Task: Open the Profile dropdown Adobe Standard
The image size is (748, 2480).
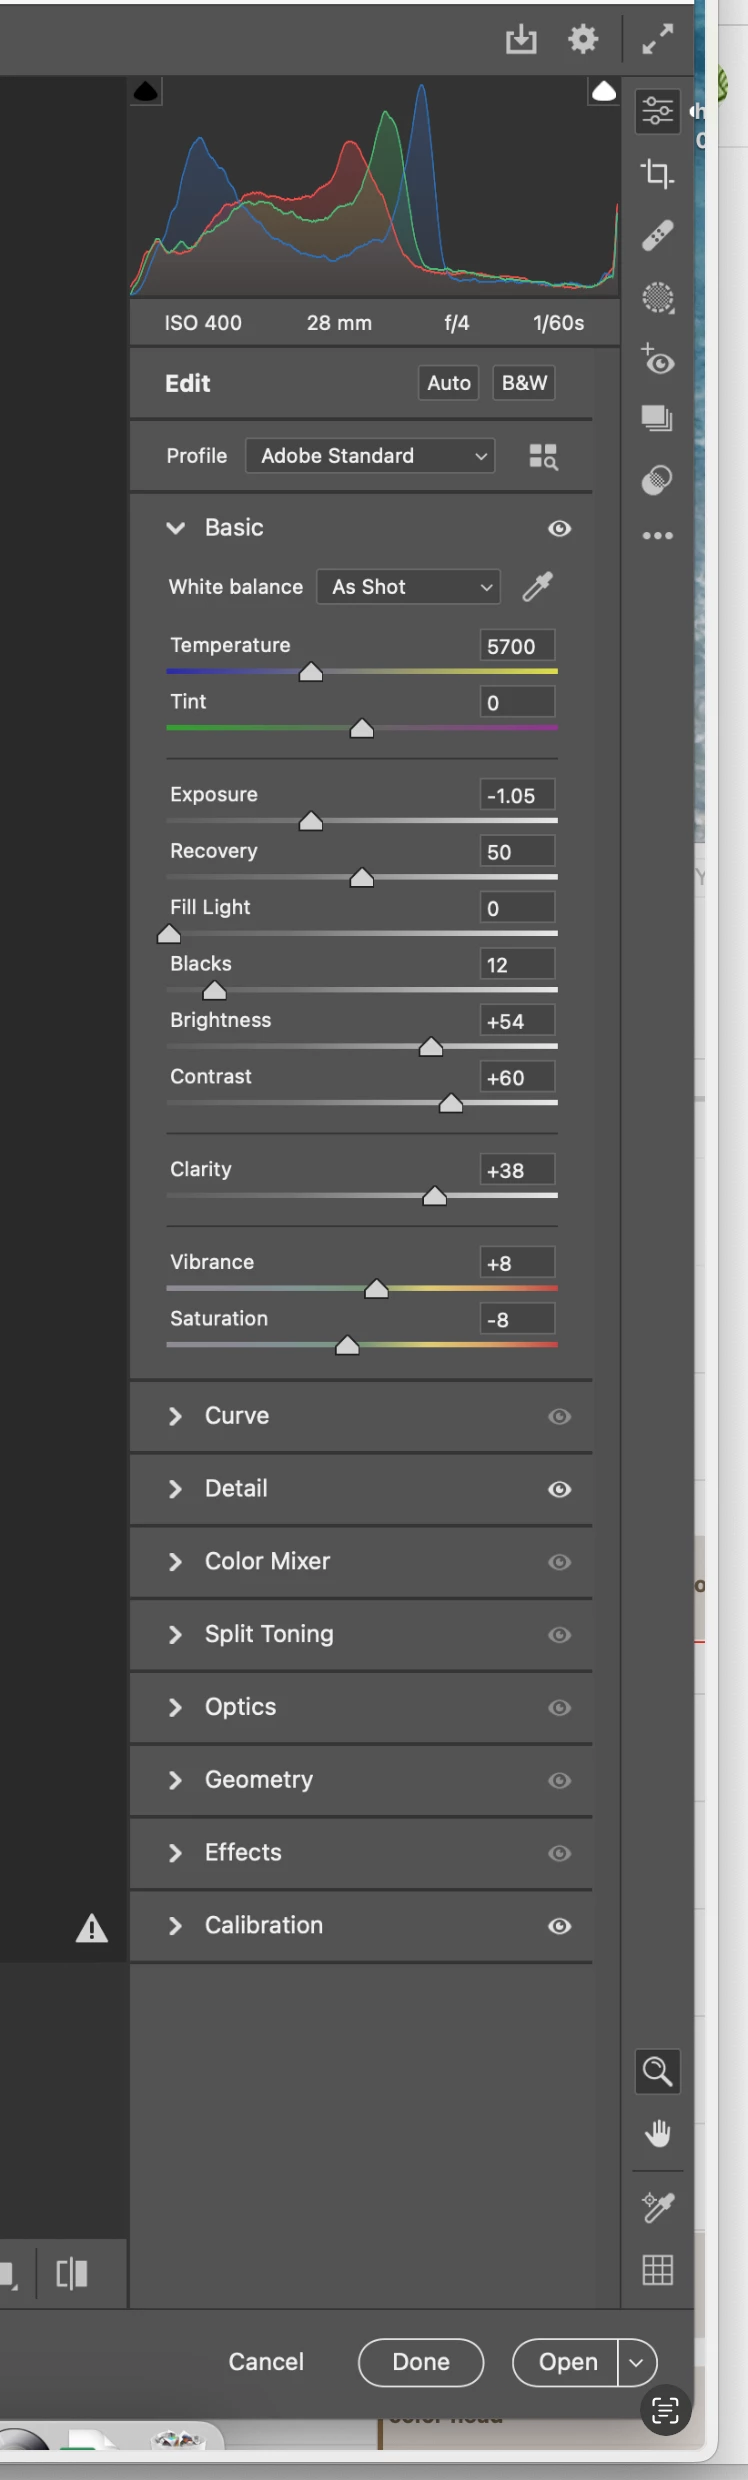Action: (x=370, y=456)
